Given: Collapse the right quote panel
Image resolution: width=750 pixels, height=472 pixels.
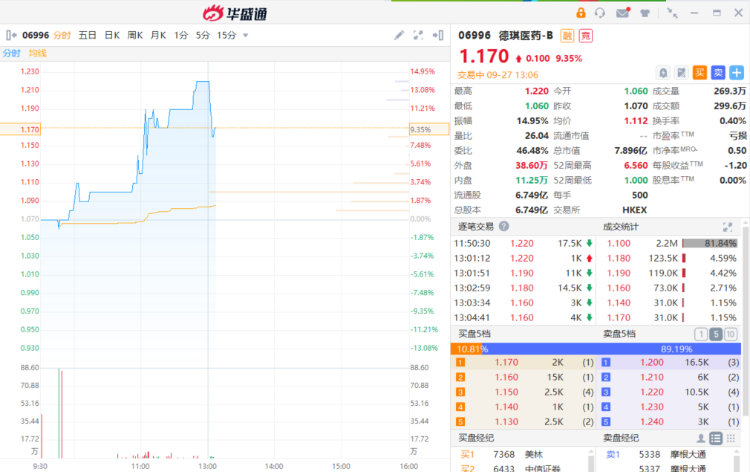Looking at the screenshot, I should point(438,35).
